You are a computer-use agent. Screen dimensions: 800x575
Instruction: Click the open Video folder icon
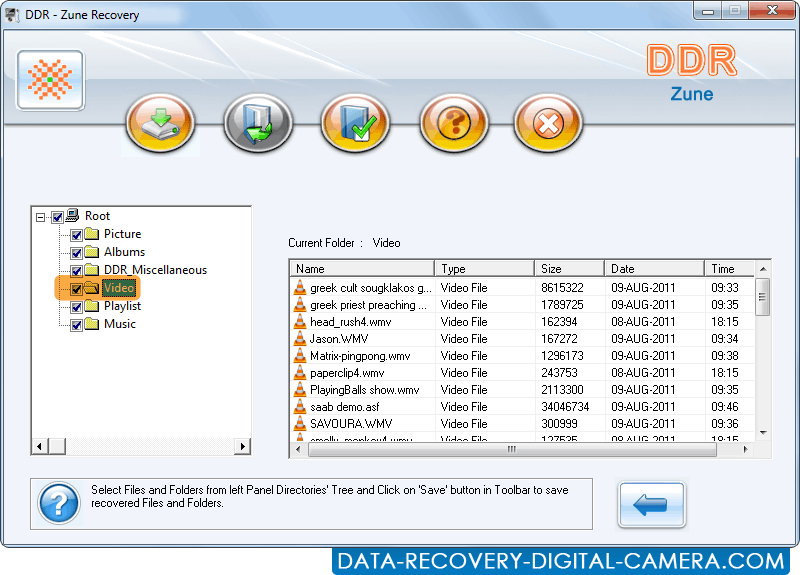click(x=92, y=288)
